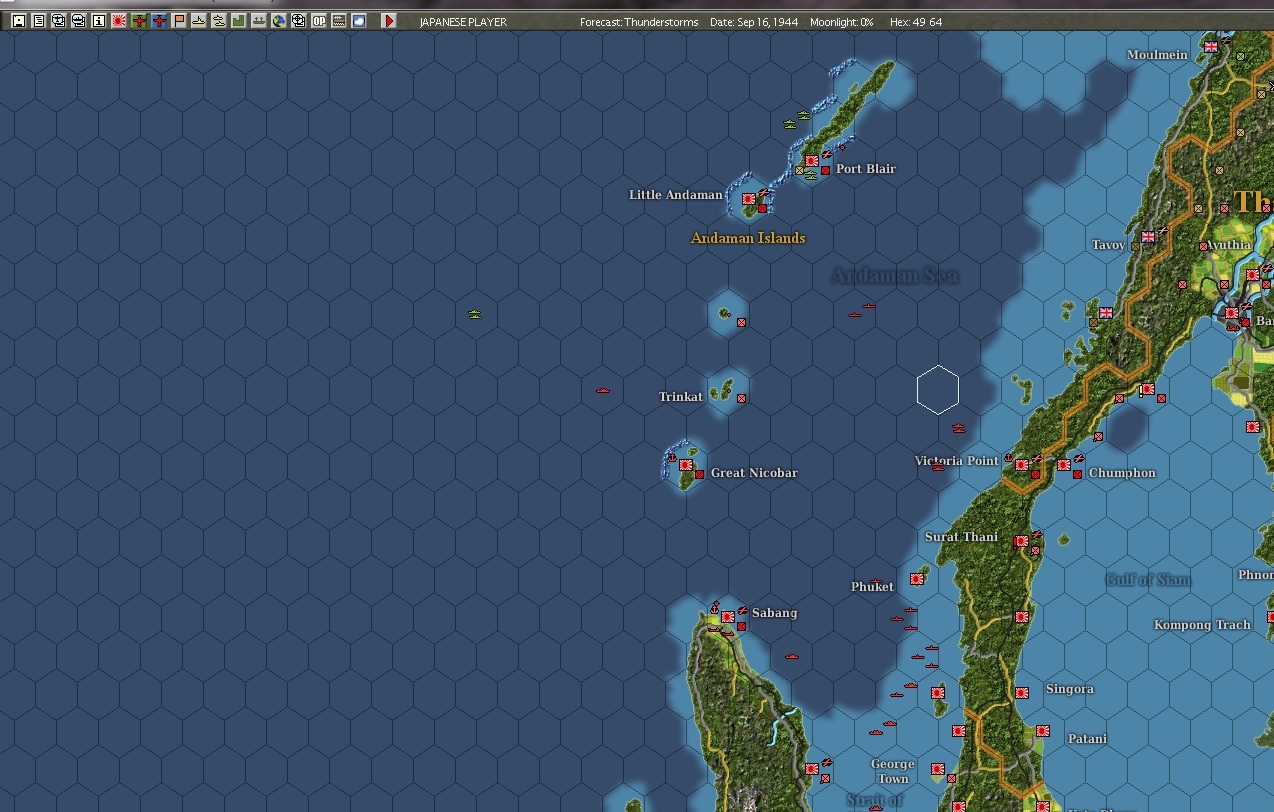Toggle the red plane on blue icon
This screenshot has height=812, width=1274.
[x=159, y=21]
